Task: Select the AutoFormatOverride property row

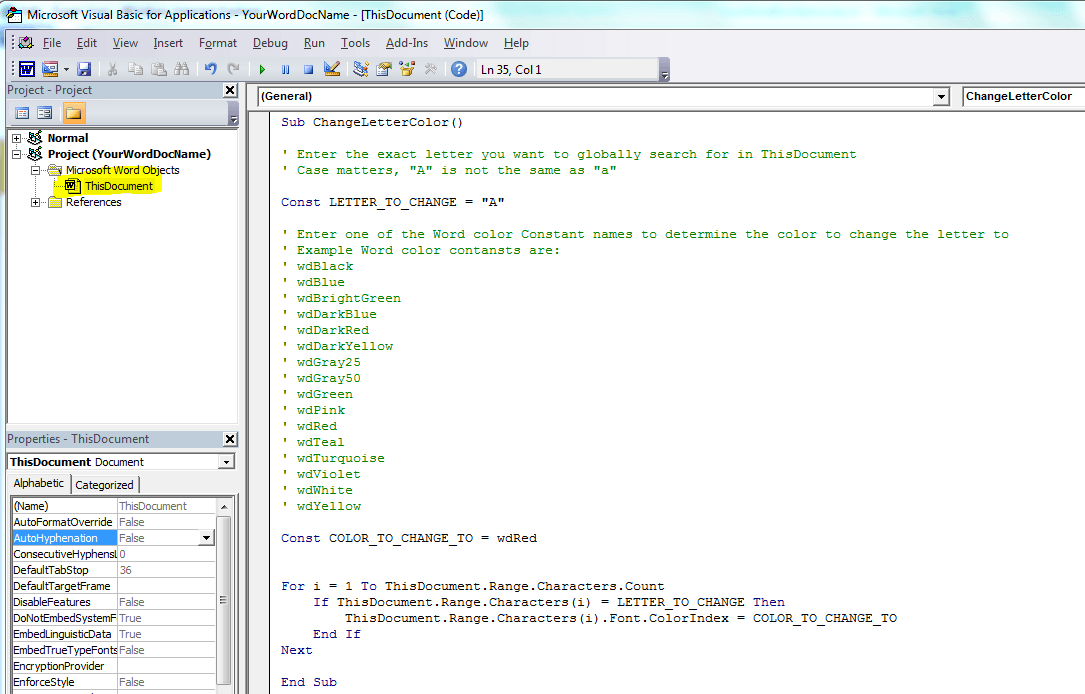Action: (113, 522)
